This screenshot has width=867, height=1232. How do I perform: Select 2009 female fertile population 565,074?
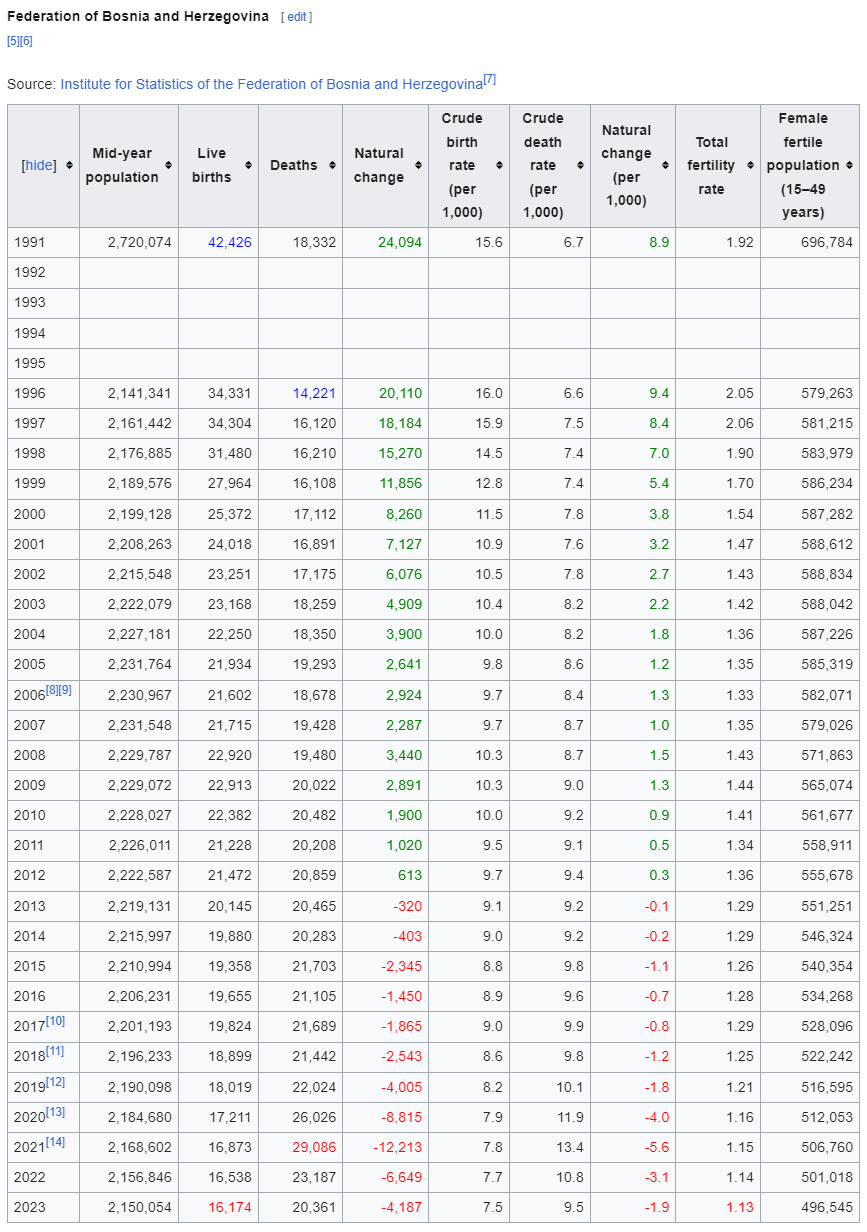(827, 785)
